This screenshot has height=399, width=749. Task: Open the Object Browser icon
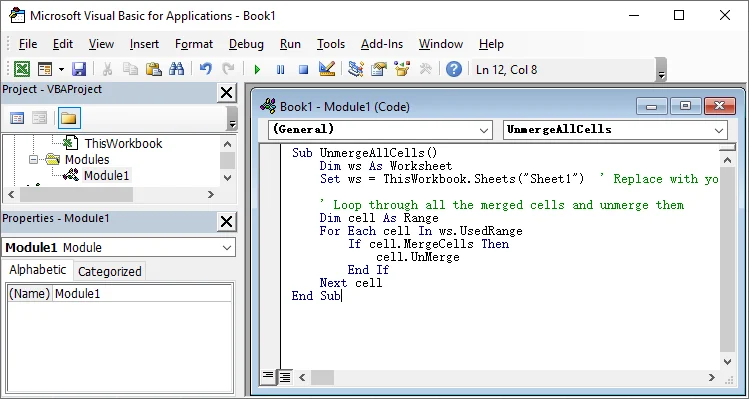[x=402, y=70]
